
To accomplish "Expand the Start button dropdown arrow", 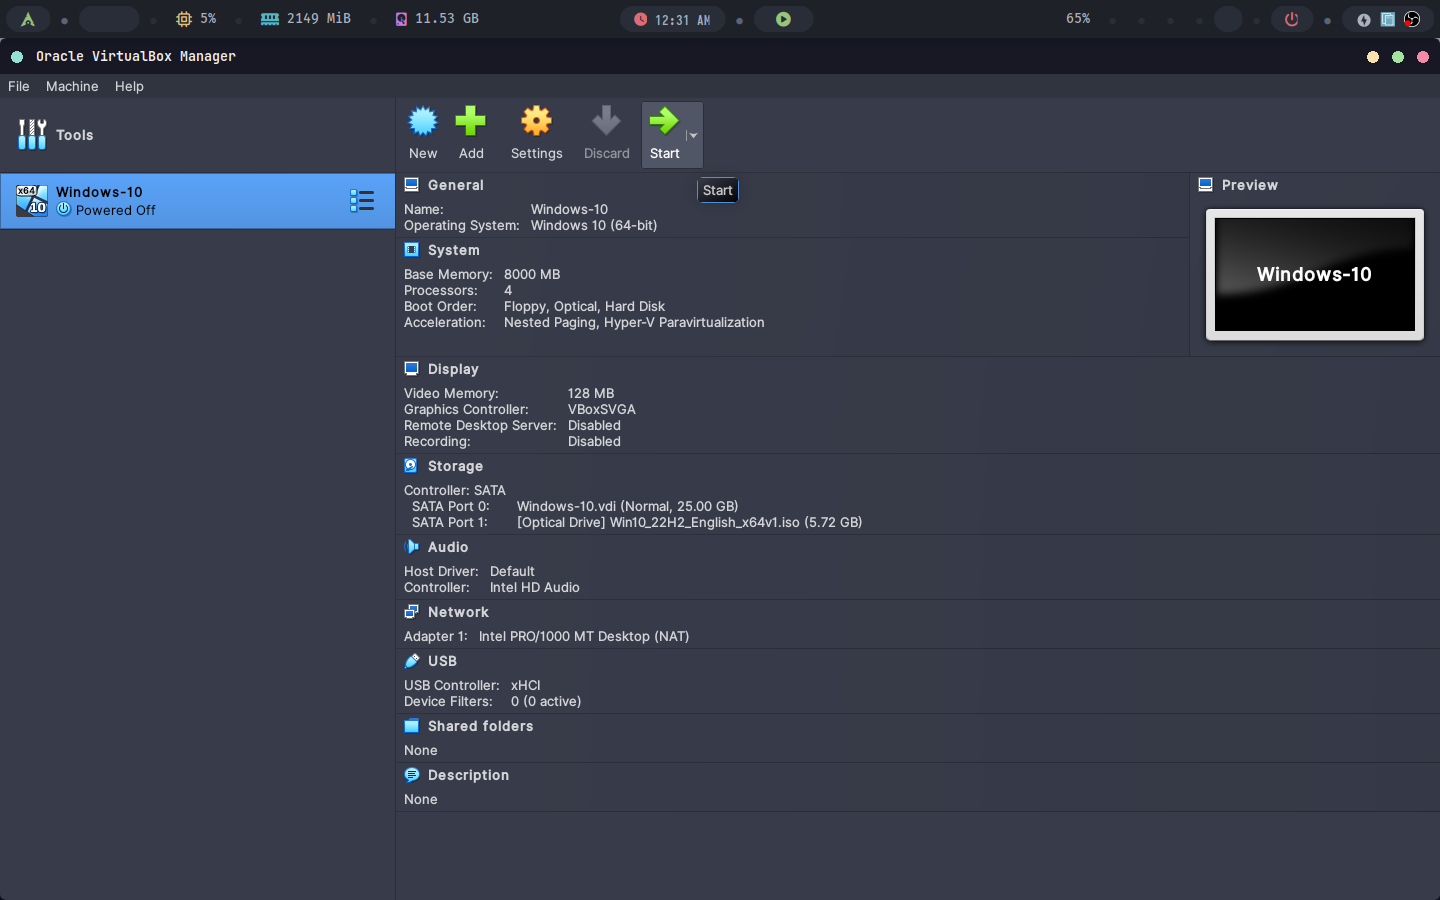I will click(x=693, y=135).
